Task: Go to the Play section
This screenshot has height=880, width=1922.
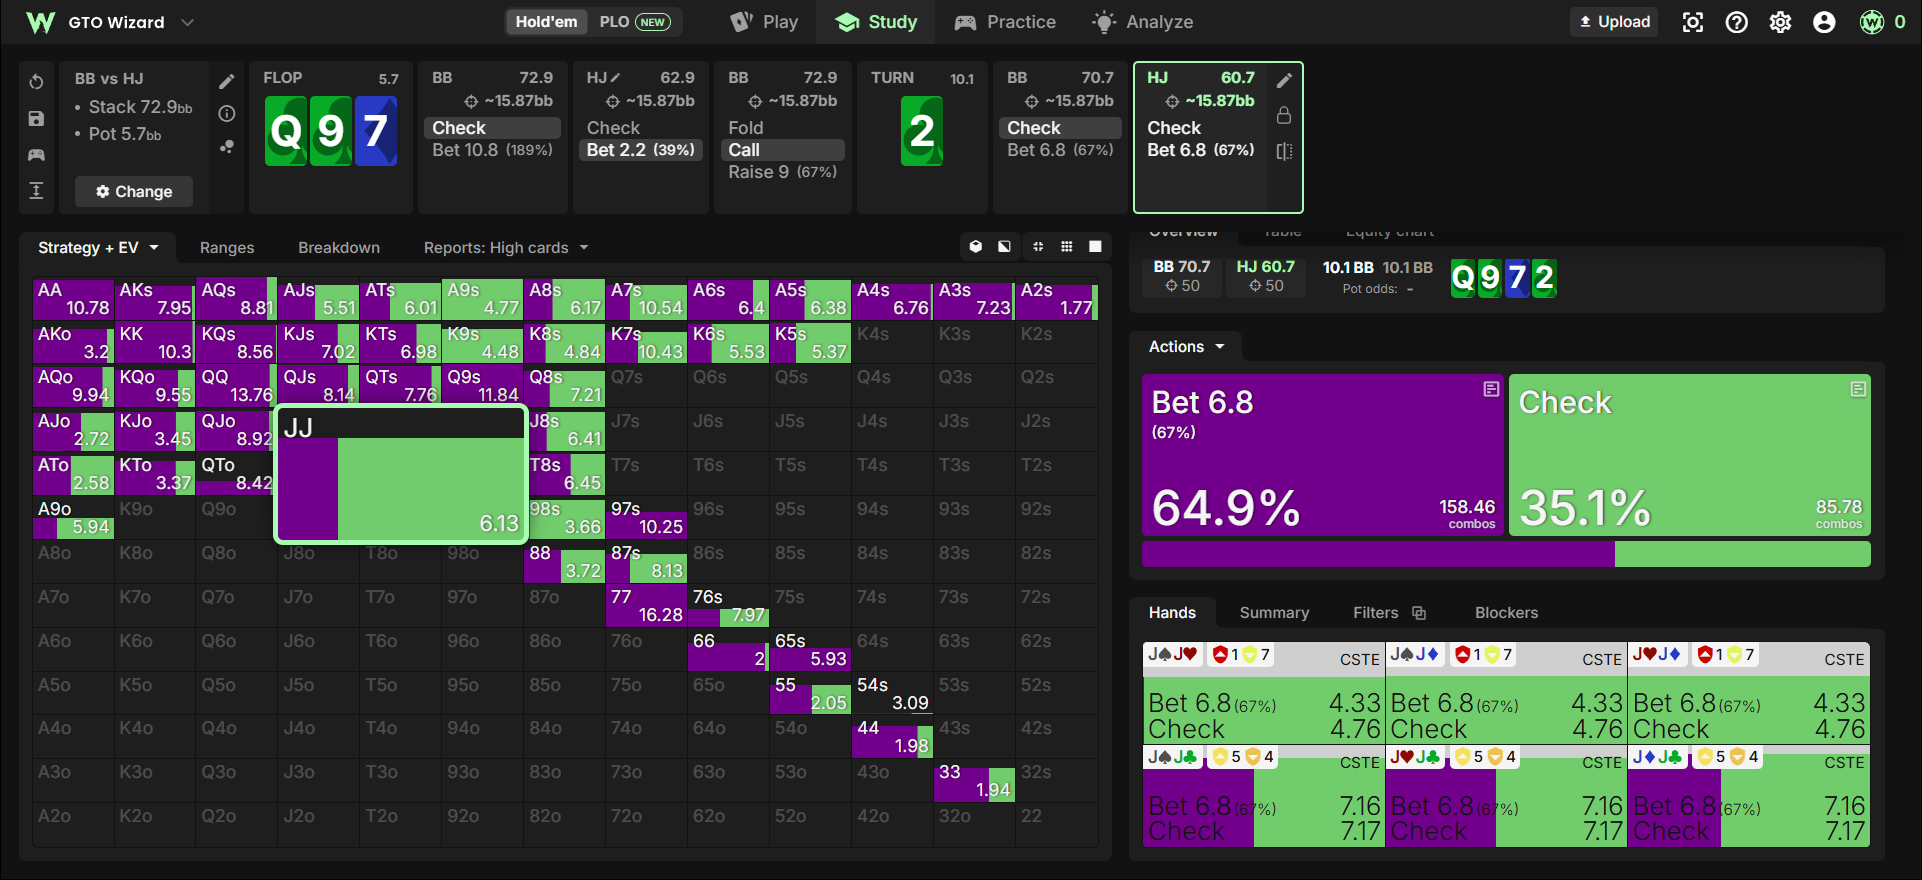Action: click(764, 22)
